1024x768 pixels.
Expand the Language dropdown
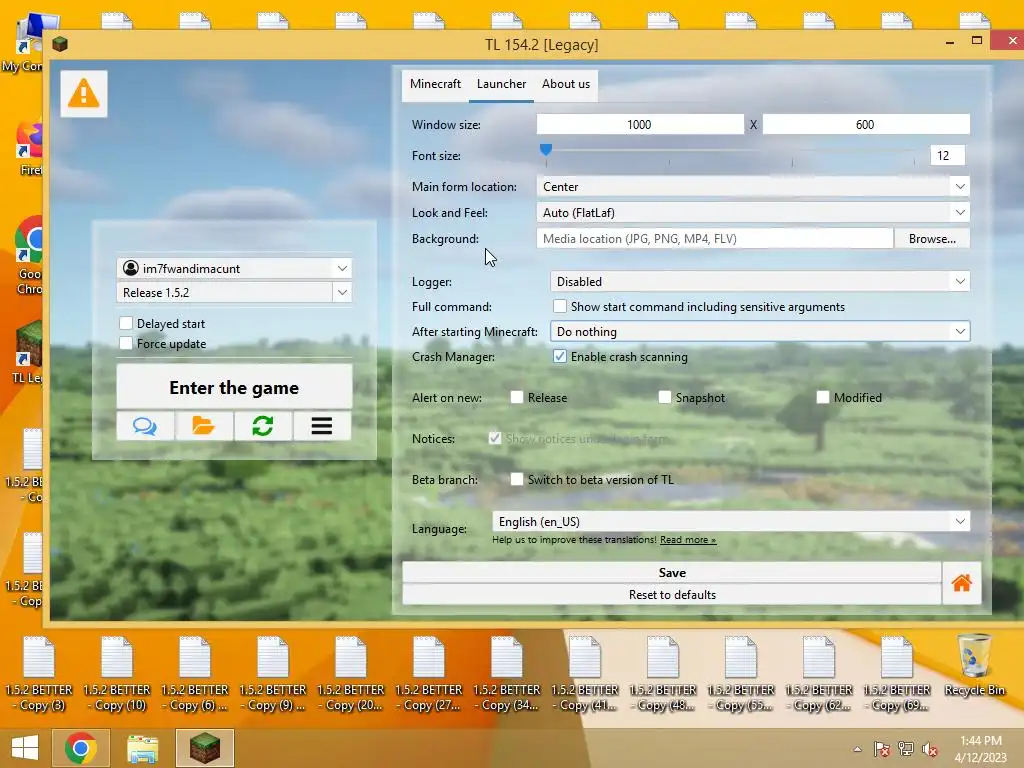point(731,522)
